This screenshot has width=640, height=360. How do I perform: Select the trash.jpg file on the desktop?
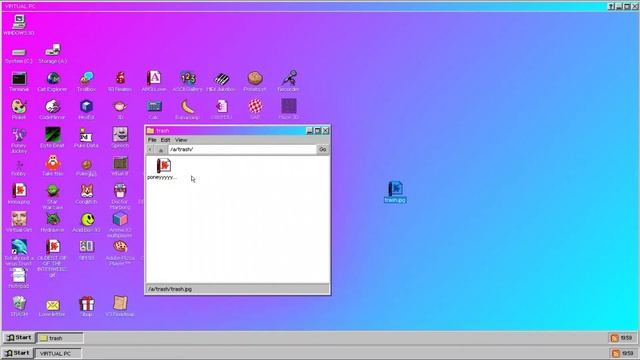pyautogui.click(x=395, y=192)
